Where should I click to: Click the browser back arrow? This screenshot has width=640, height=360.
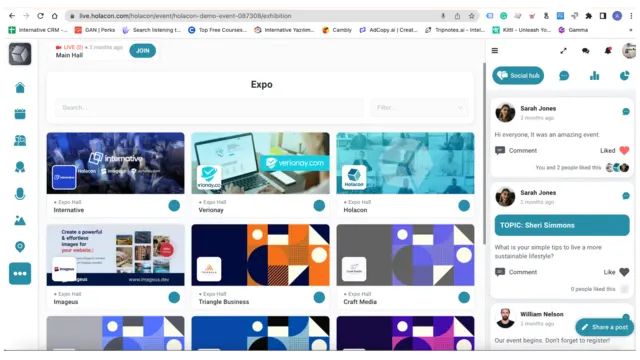[x=12, y=16]
